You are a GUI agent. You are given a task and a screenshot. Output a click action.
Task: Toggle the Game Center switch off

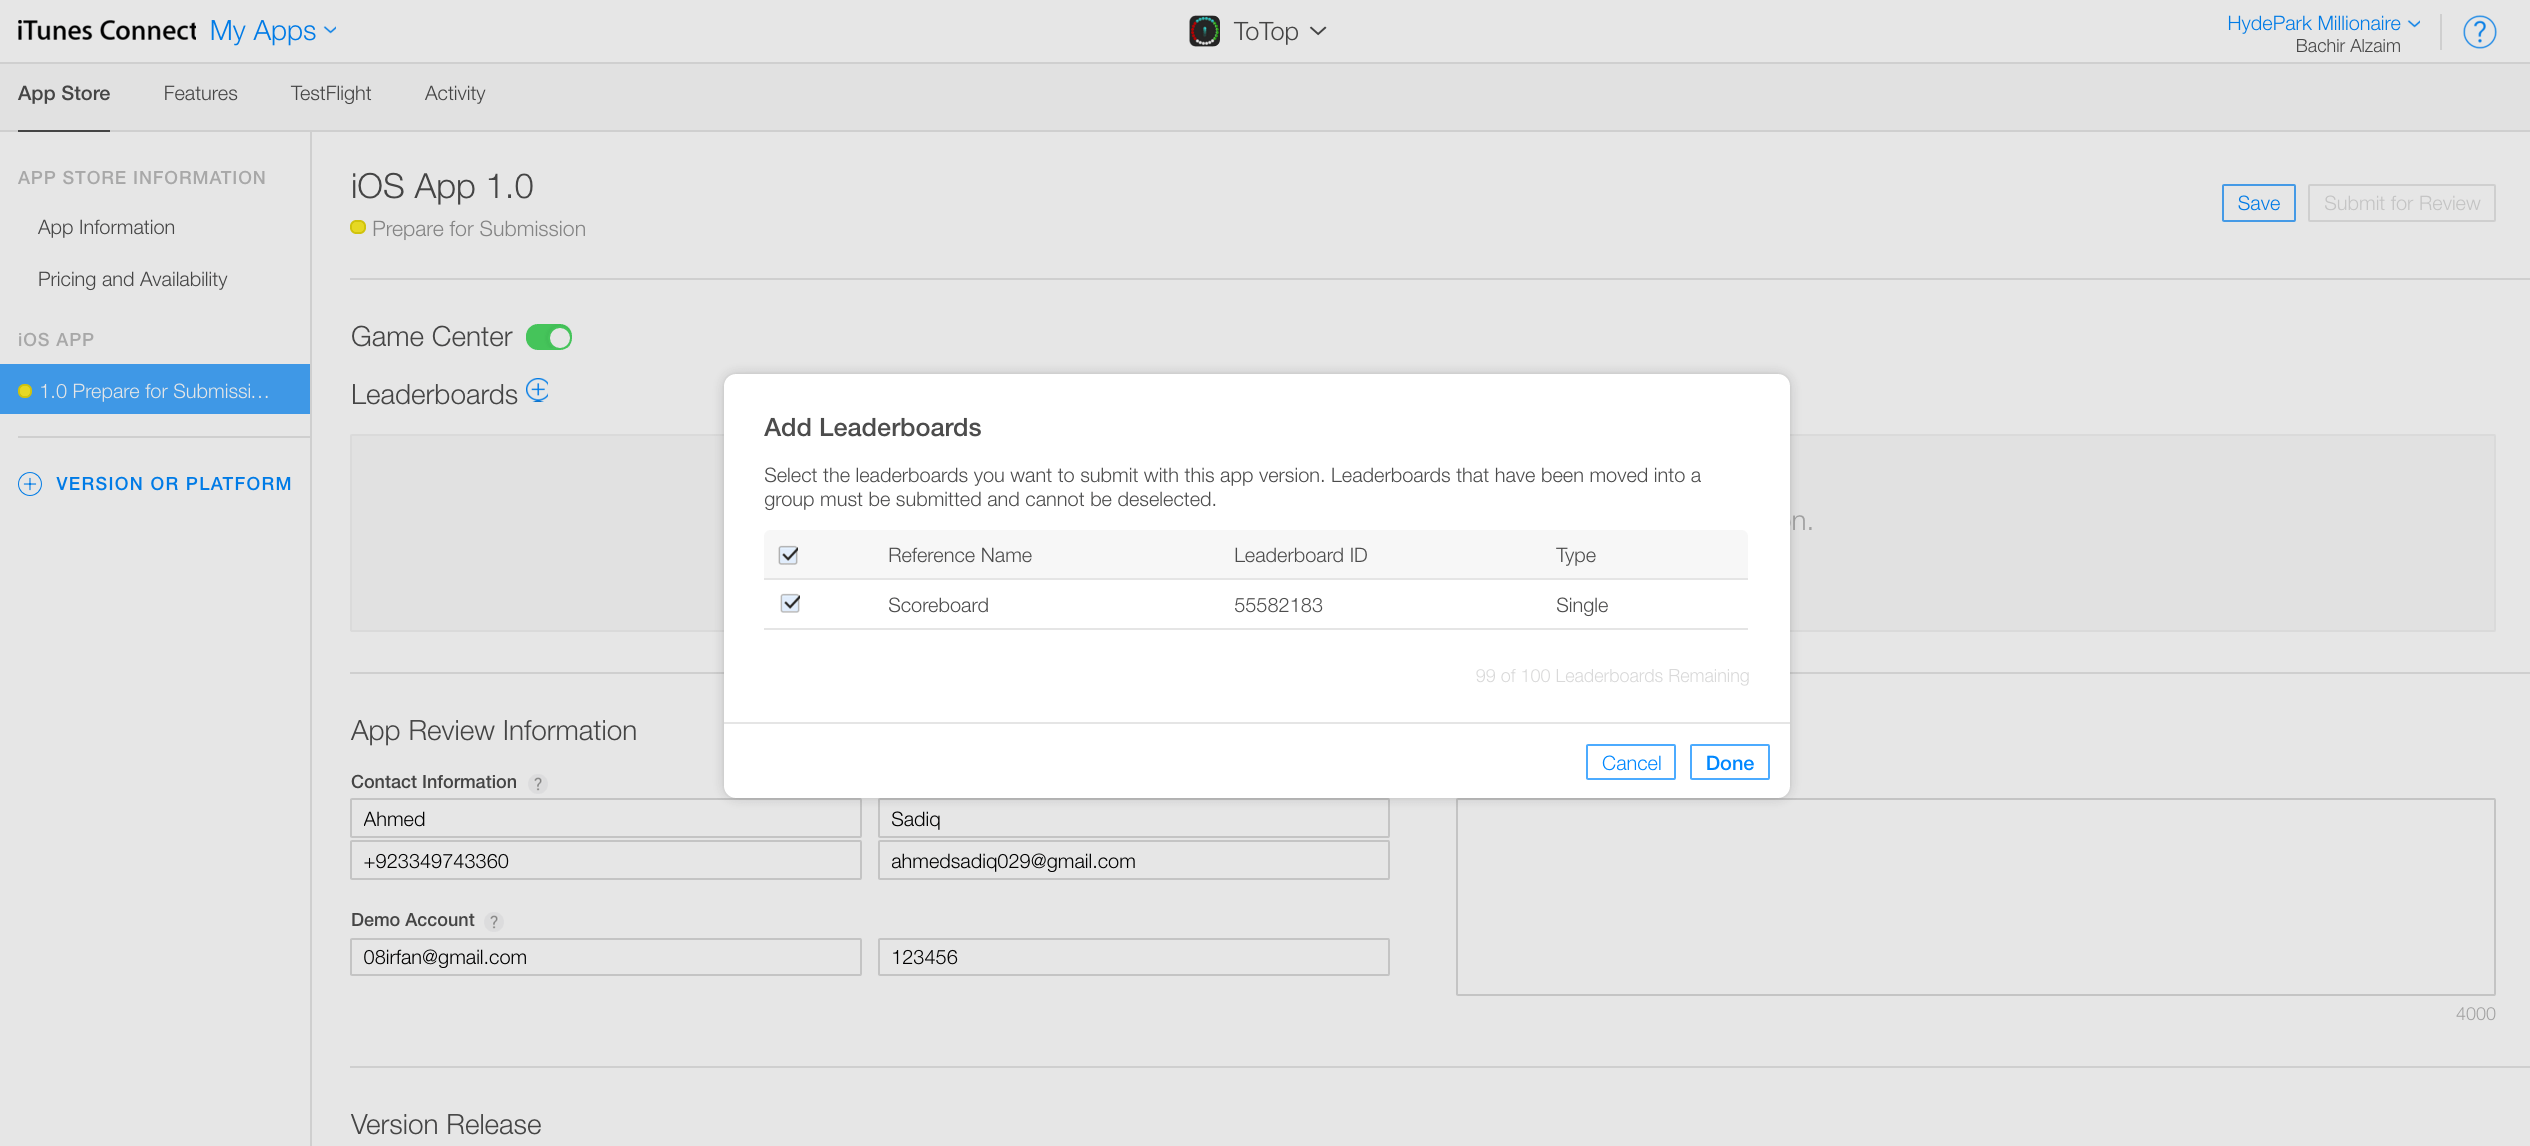point(549,337)
